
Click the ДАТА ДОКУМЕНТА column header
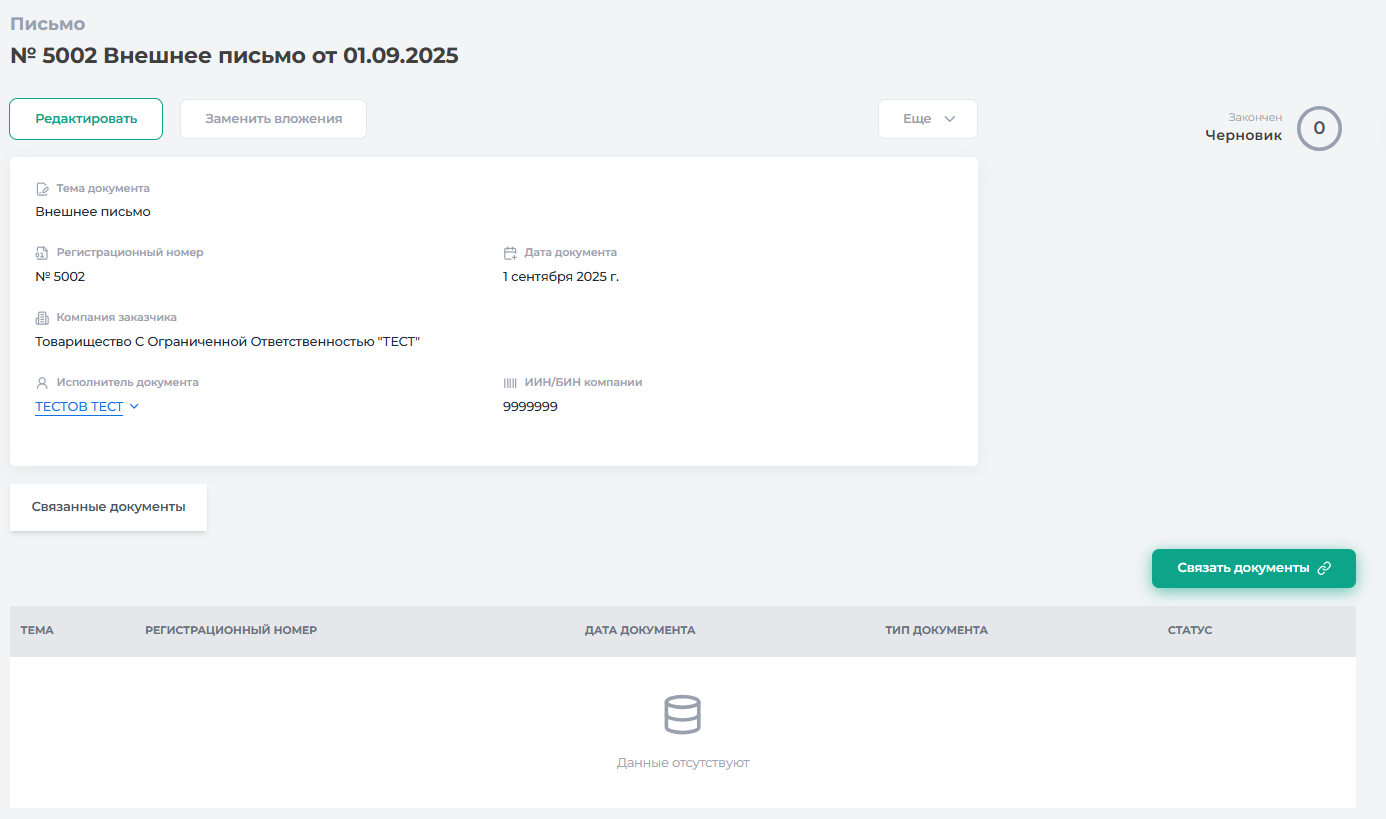click(639, 630)
